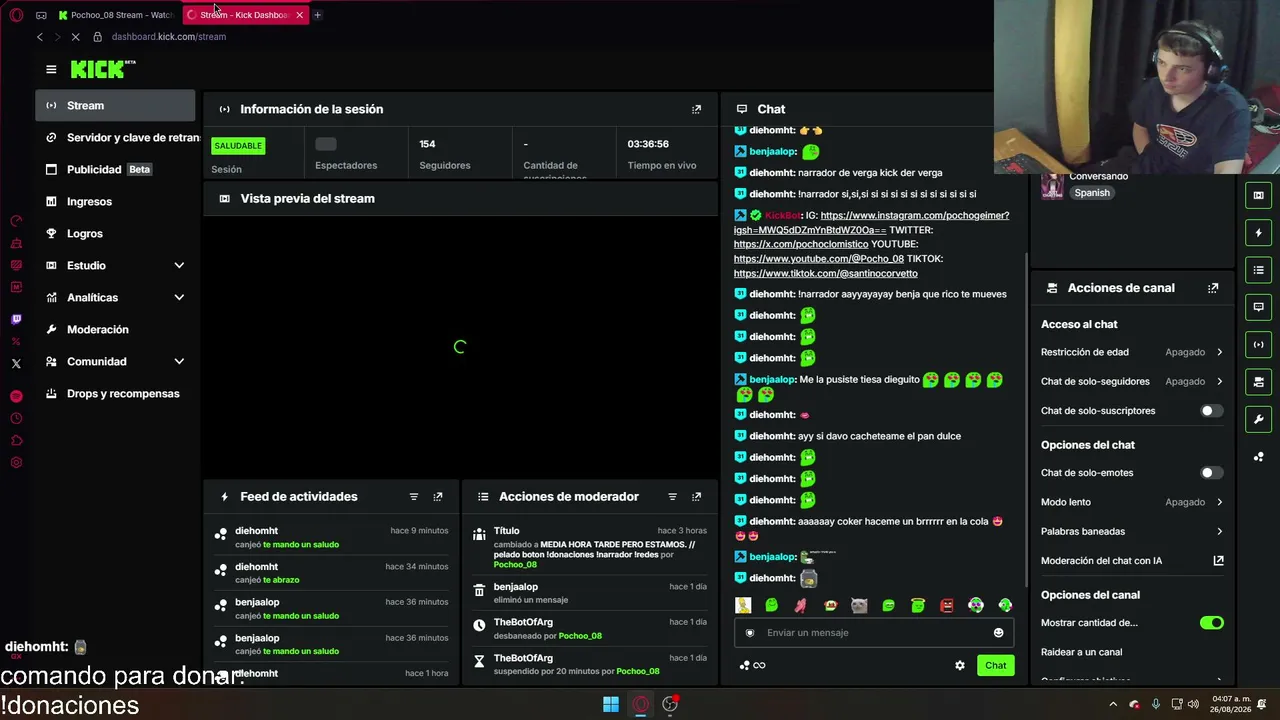
Task: Open the TikTok @santinocorvetto link in chat
Action: (x=825, y=273)
